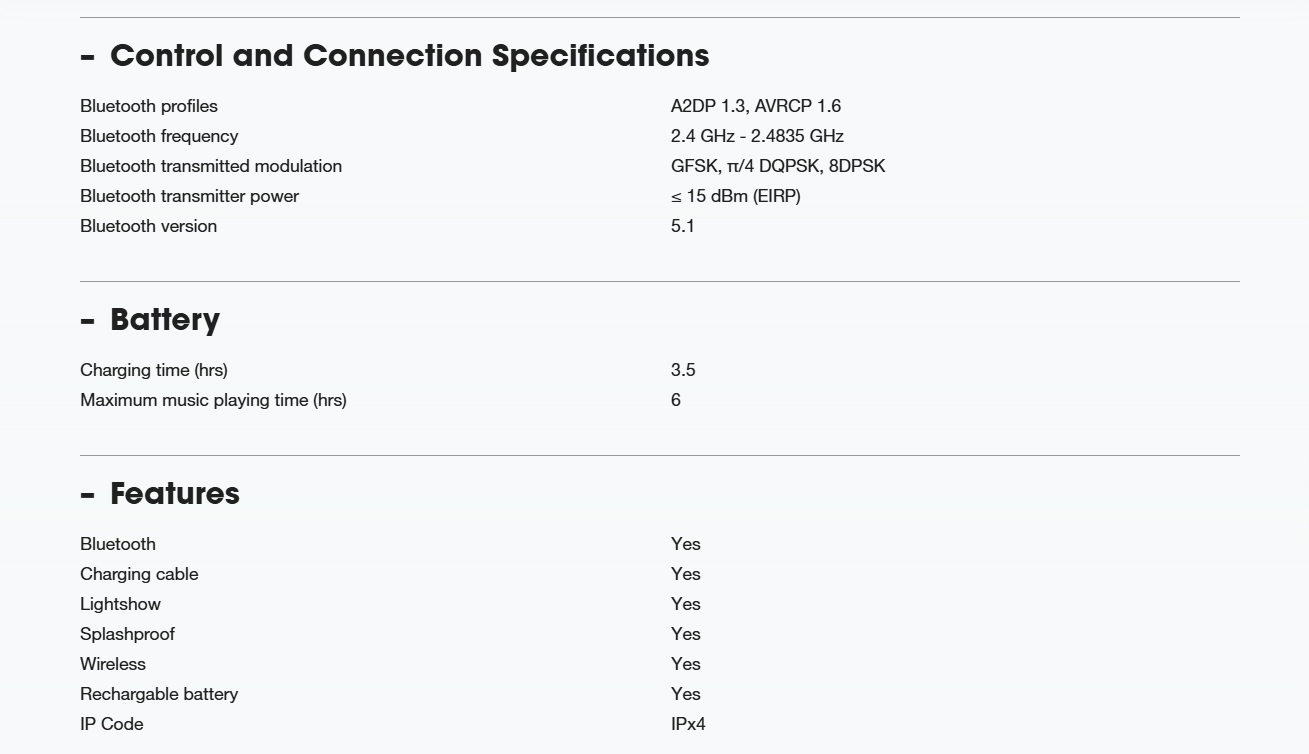1309x754 pixels.
Task: Click the Maximum music playing time label
Action: click(213, 400)
